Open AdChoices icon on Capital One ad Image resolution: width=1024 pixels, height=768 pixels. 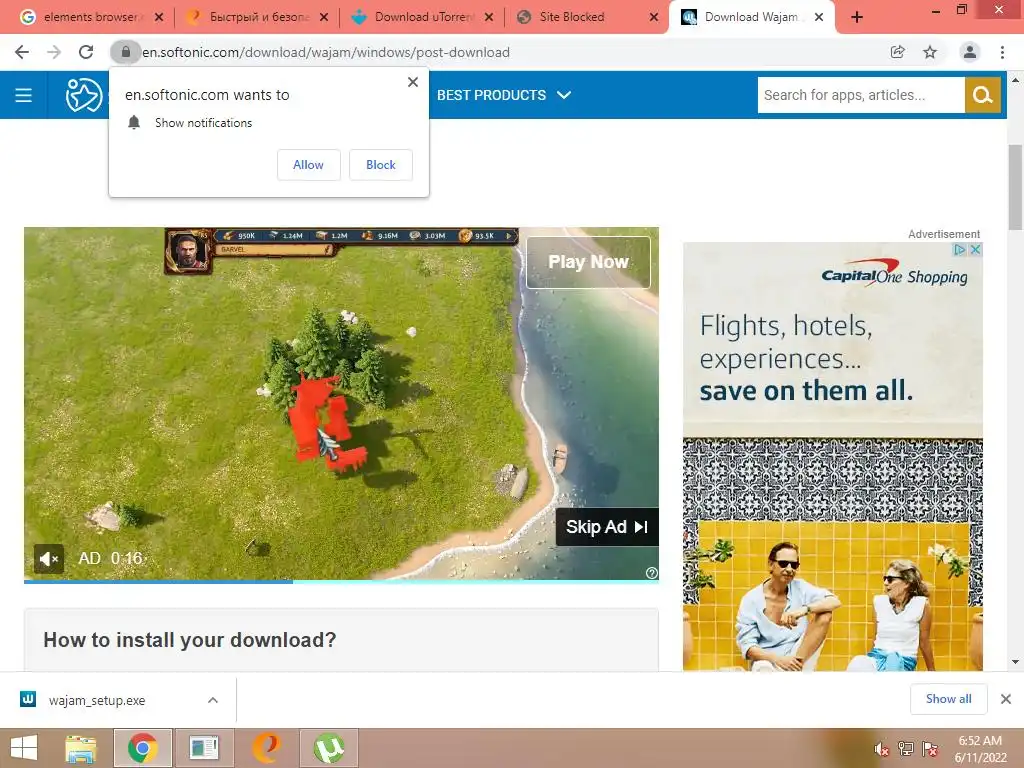tap(959, 249)
